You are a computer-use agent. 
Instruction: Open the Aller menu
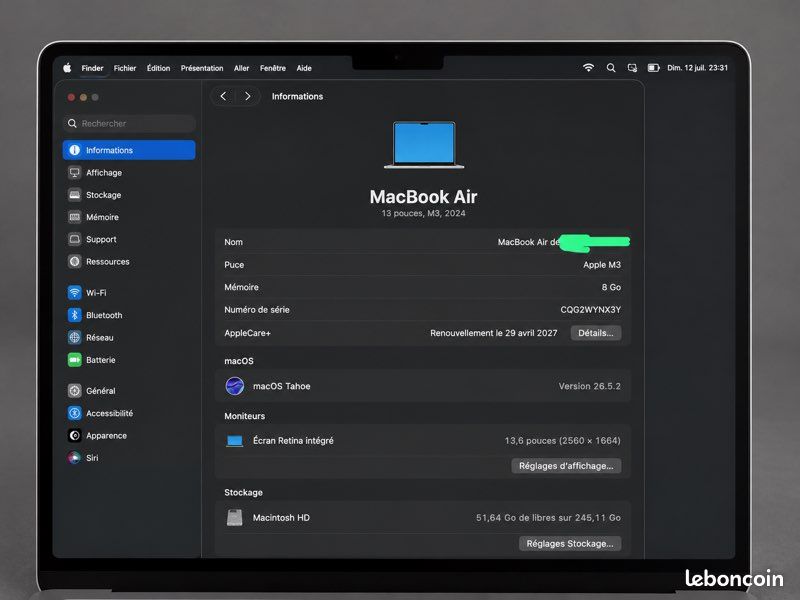pyautogui.click(x=241, y=68)
